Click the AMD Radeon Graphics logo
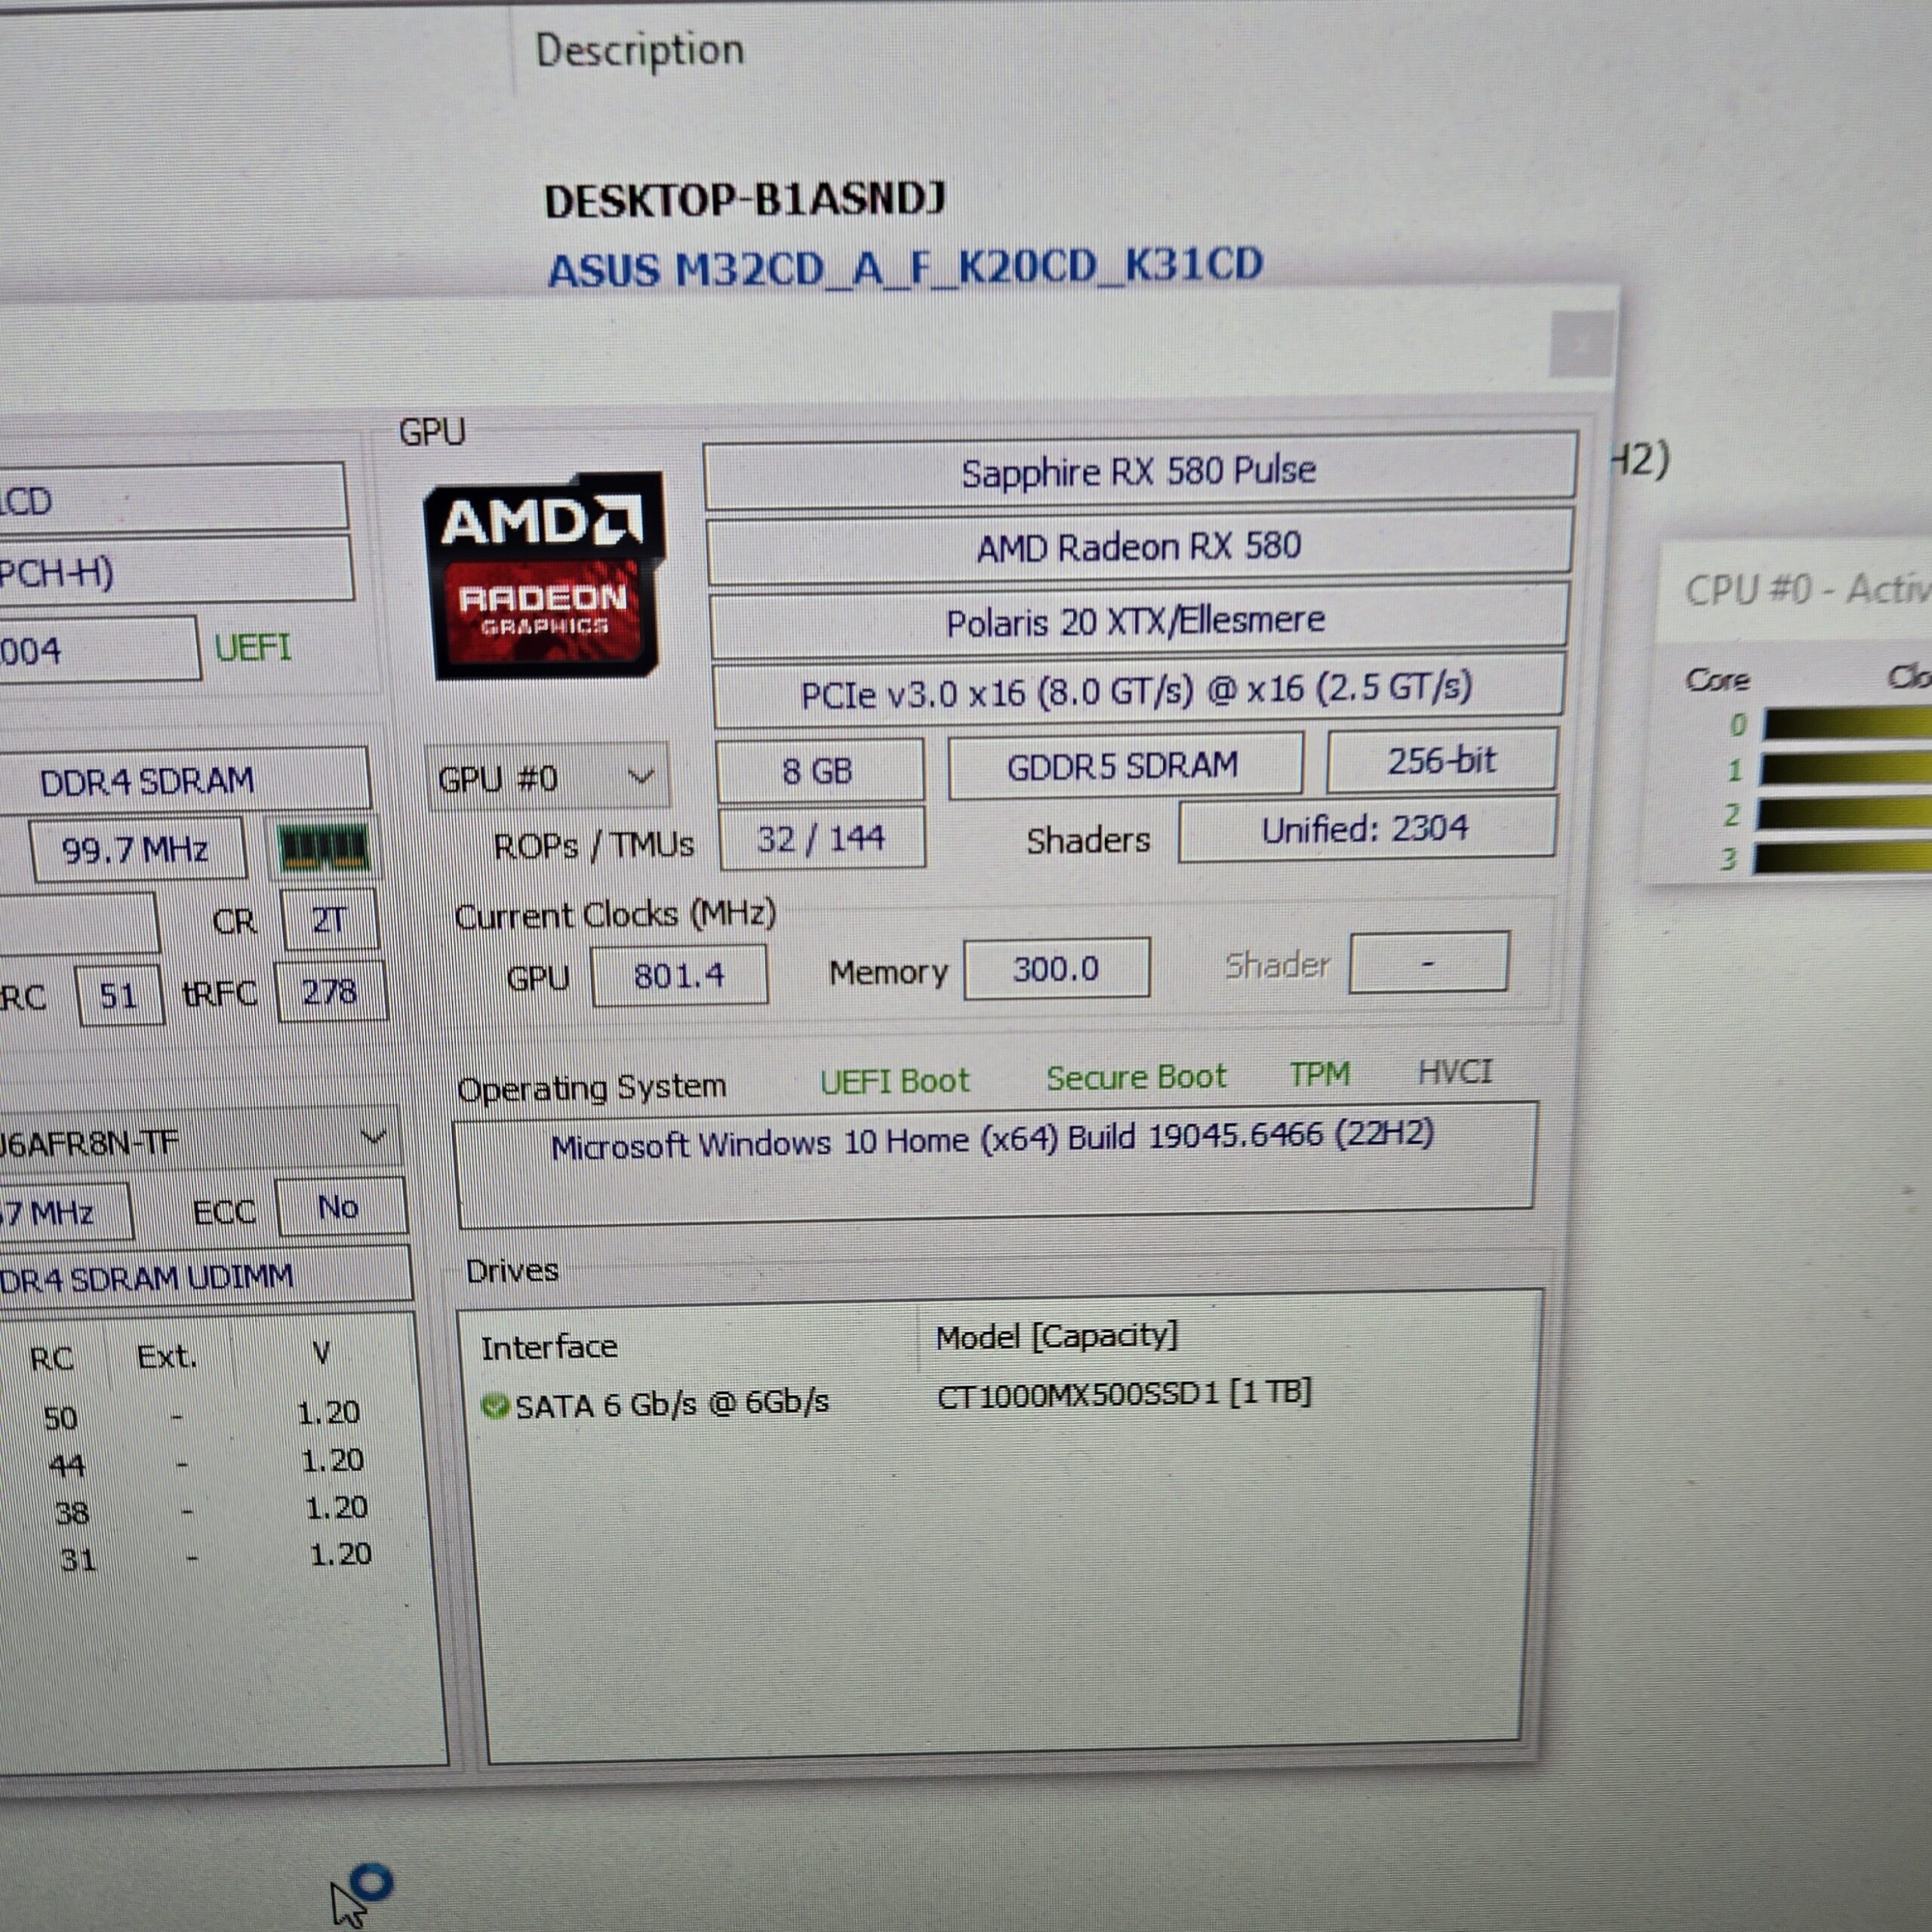 pos(546,576)
